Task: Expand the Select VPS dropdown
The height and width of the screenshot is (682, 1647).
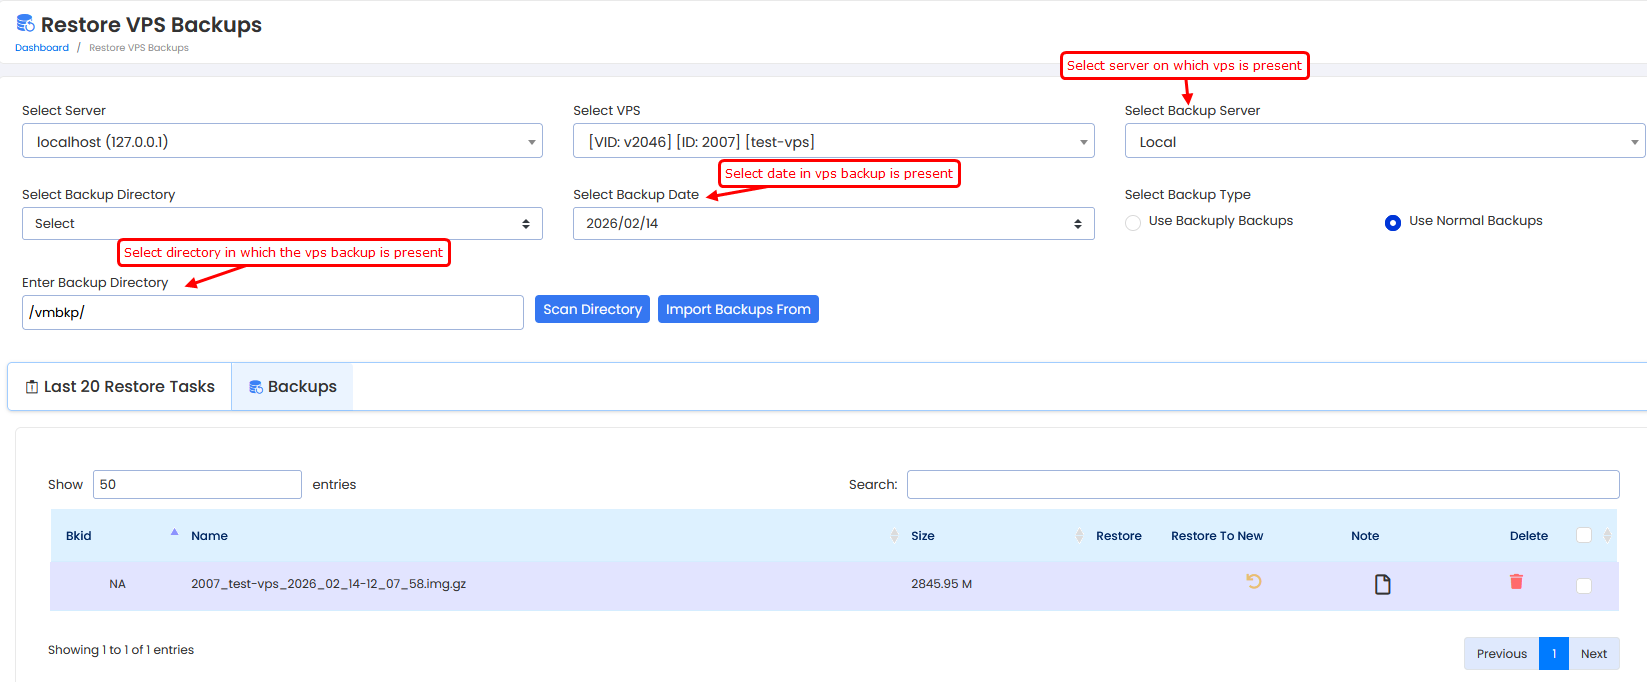Action: 833,141
